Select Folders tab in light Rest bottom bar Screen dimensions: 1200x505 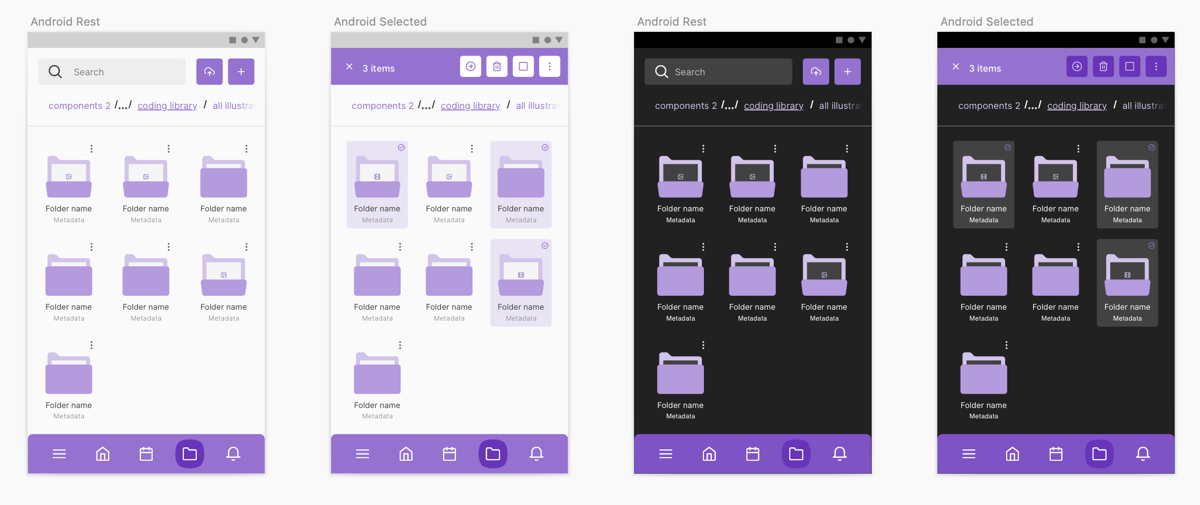(190, 454)
